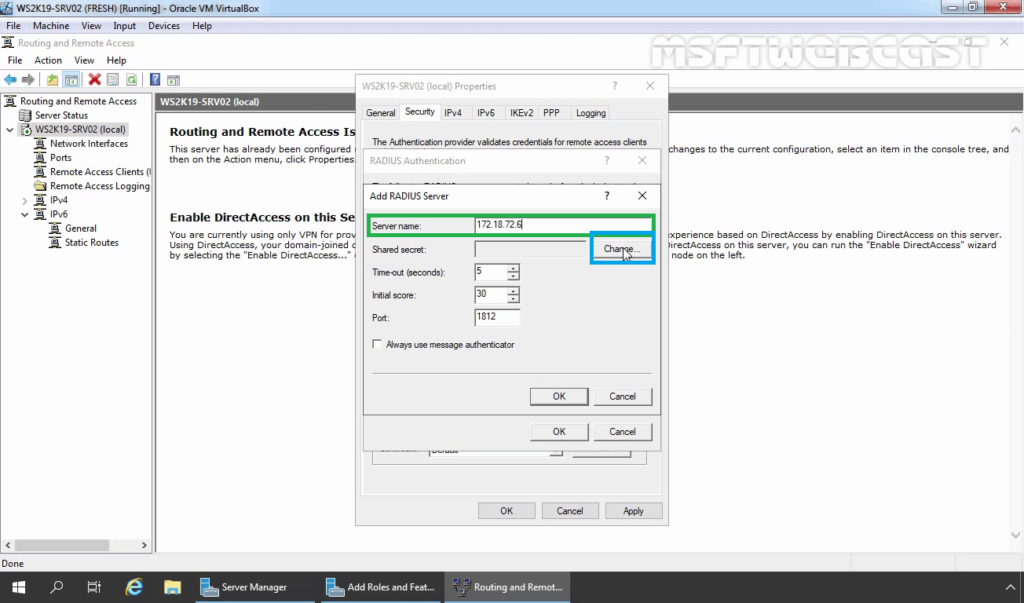The image size is (1024, 603).
Task: Open VirtualBox Machine menu
Action: [51, 25]
